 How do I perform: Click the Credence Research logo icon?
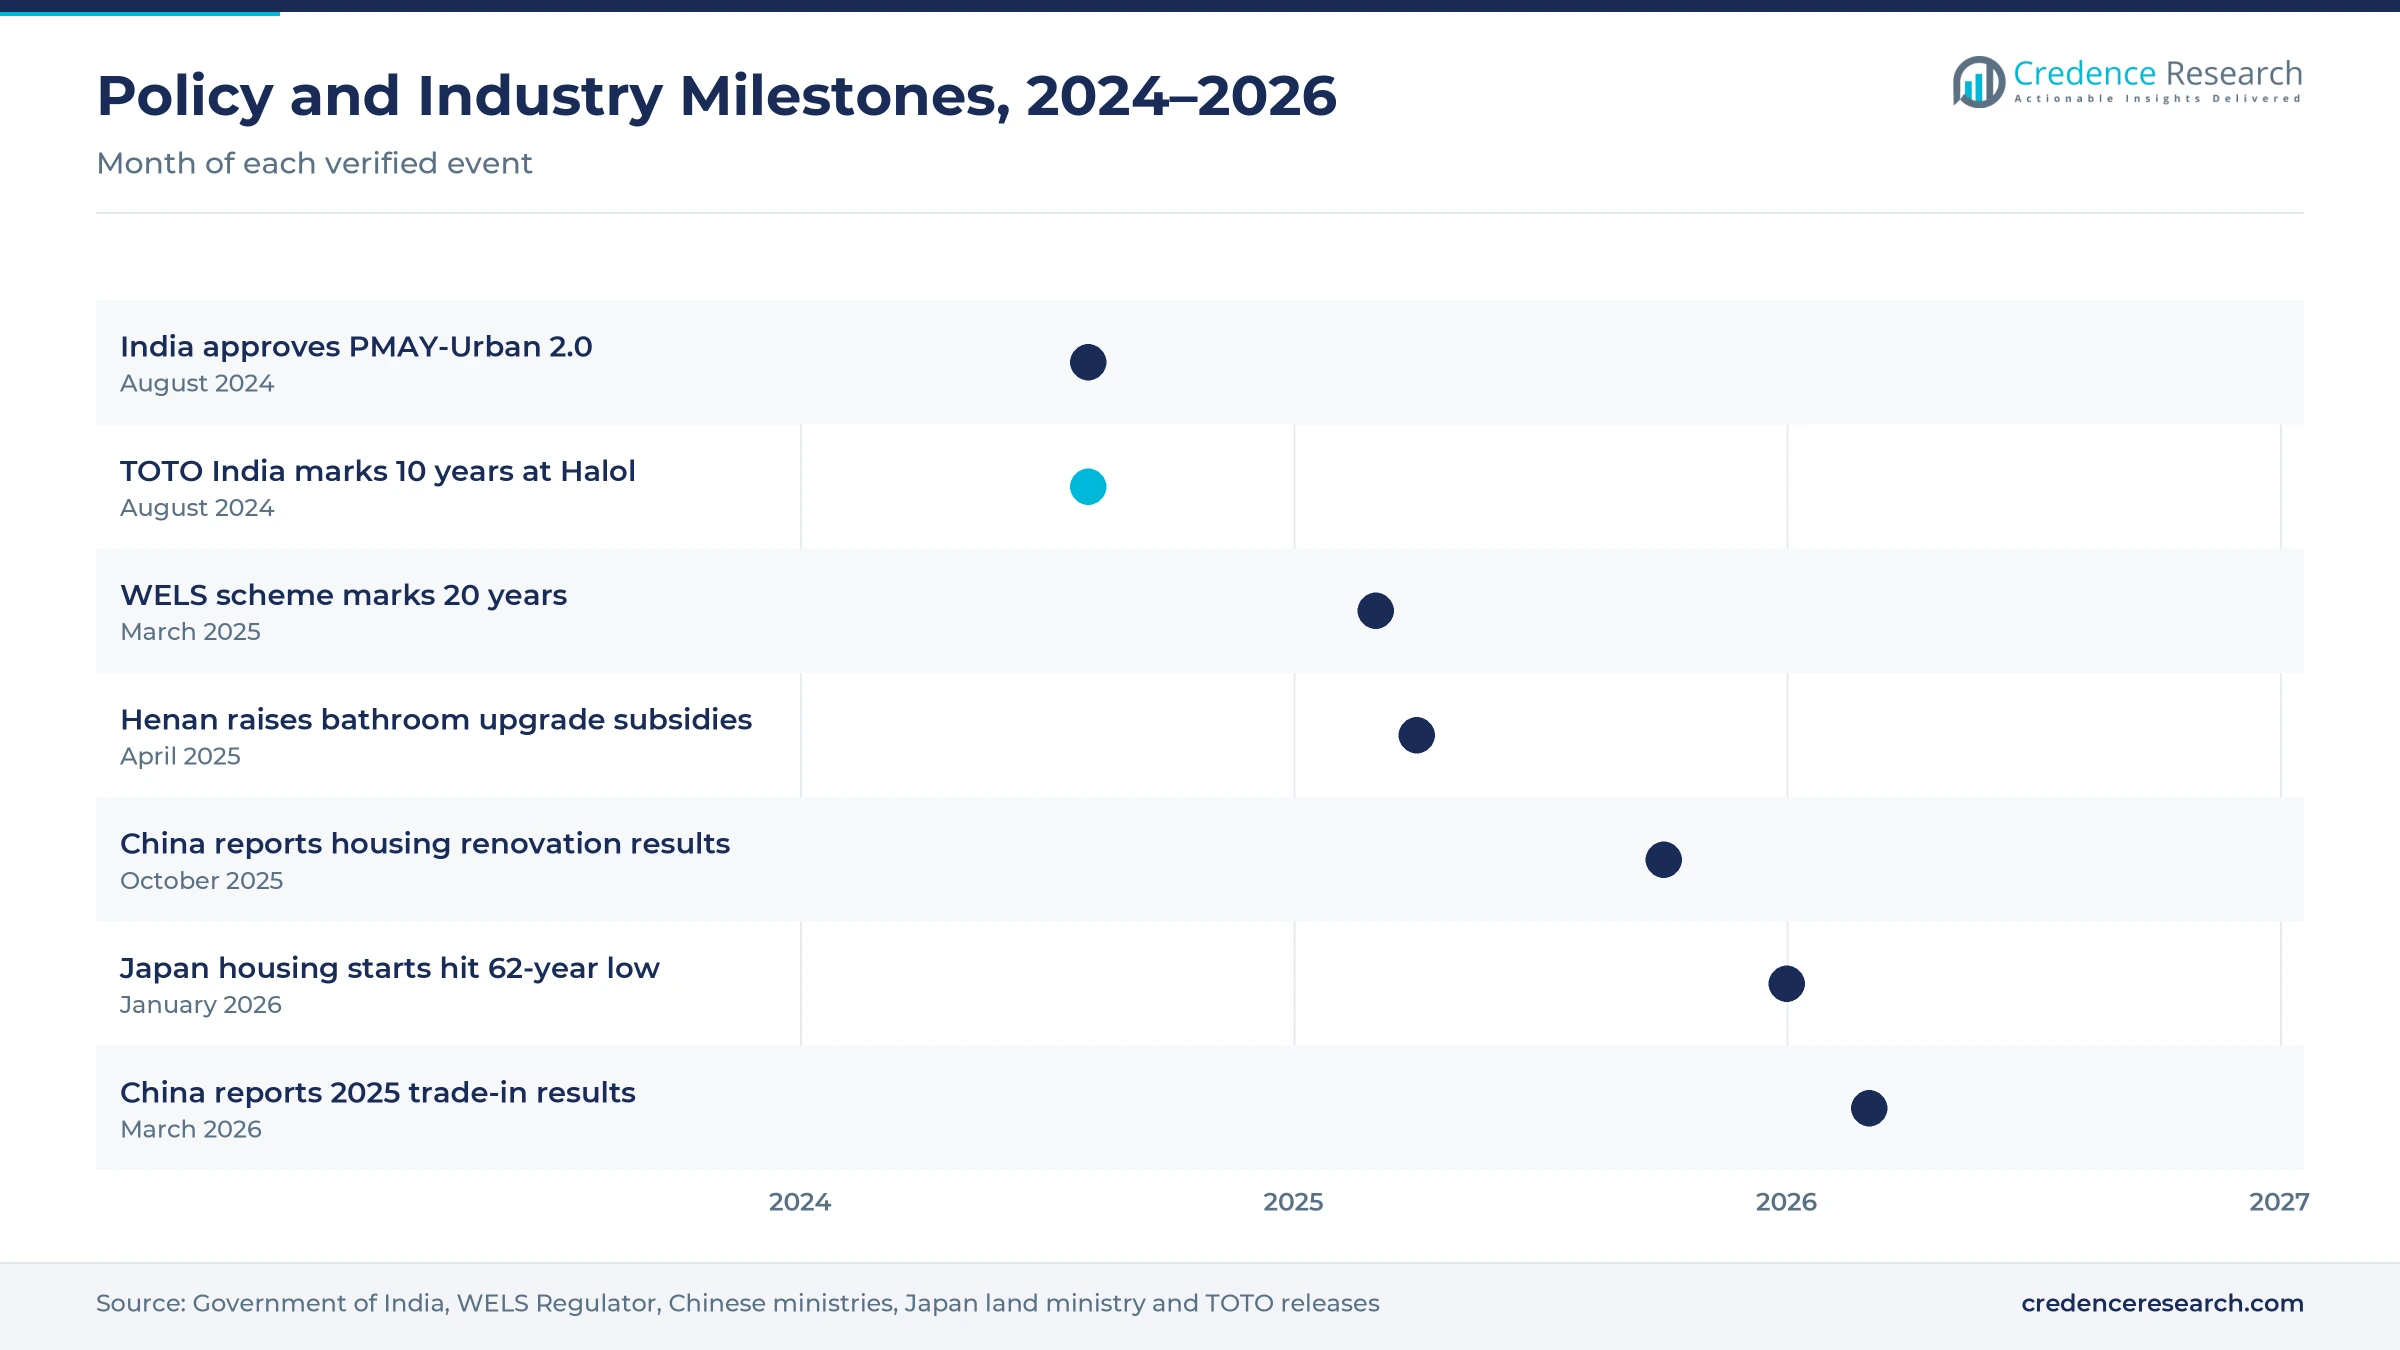[x=1979, y=82]
